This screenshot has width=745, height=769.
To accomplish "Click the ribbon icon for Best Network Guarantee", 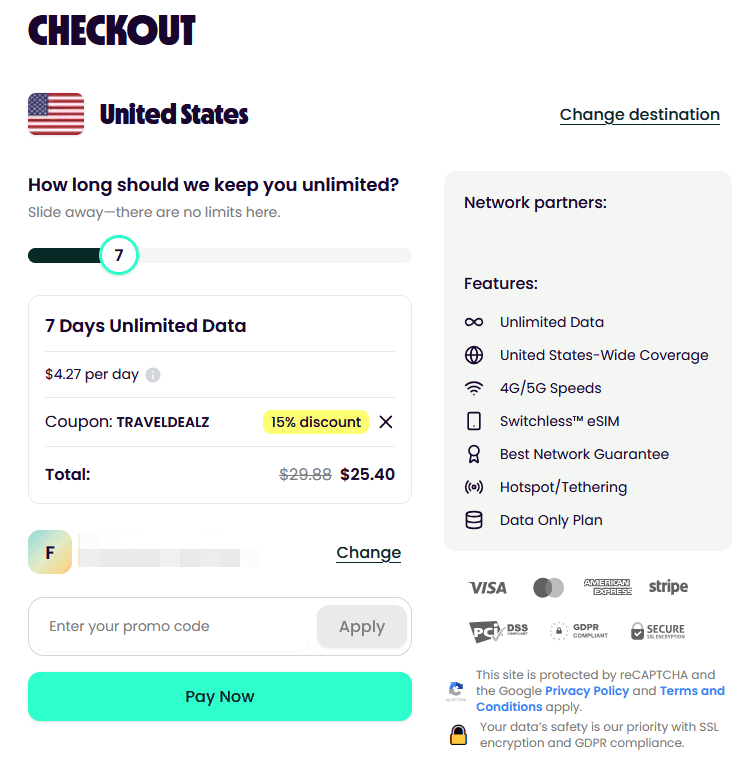I will coord(474,454).
